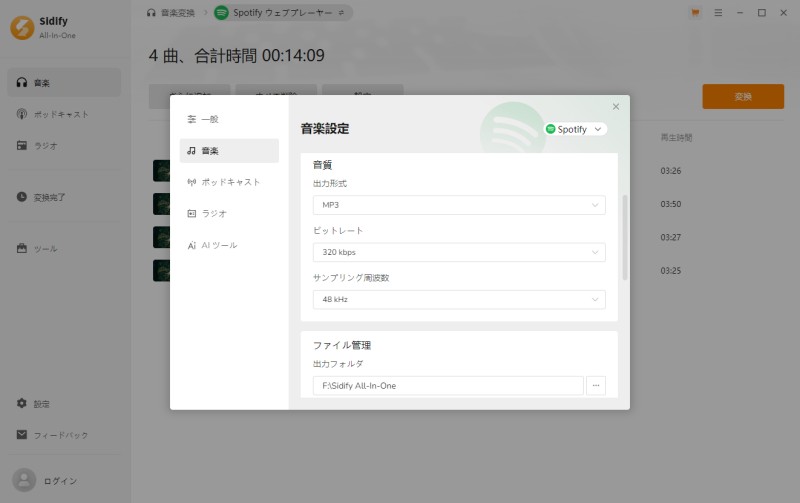Click the gear icon beside 設定

[22, 404]
